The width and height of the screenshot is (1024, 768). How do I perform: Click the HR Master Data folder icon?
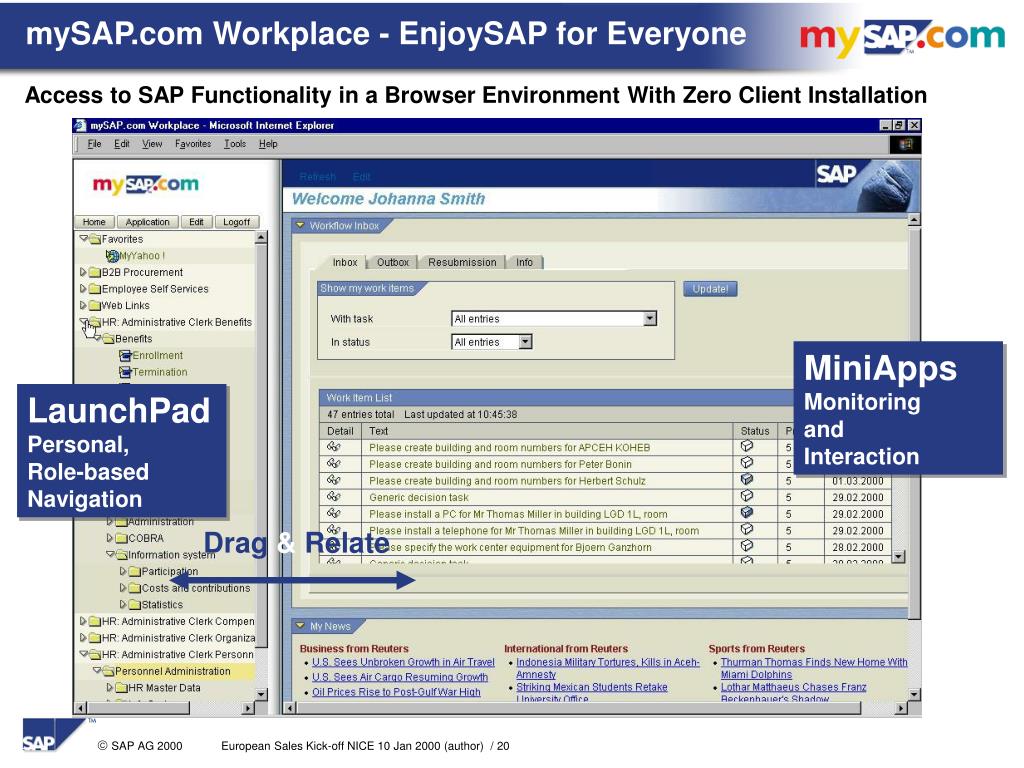121,688
